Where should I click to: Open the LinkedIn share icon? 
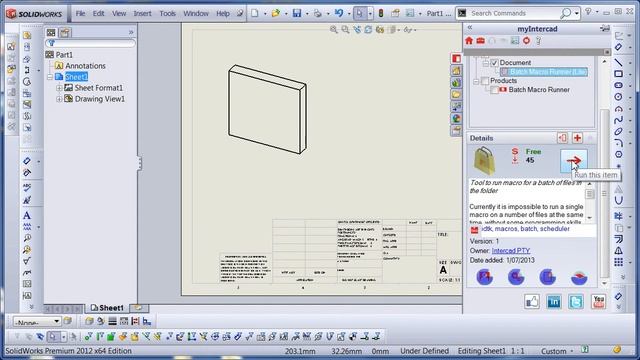click(554, 302)
